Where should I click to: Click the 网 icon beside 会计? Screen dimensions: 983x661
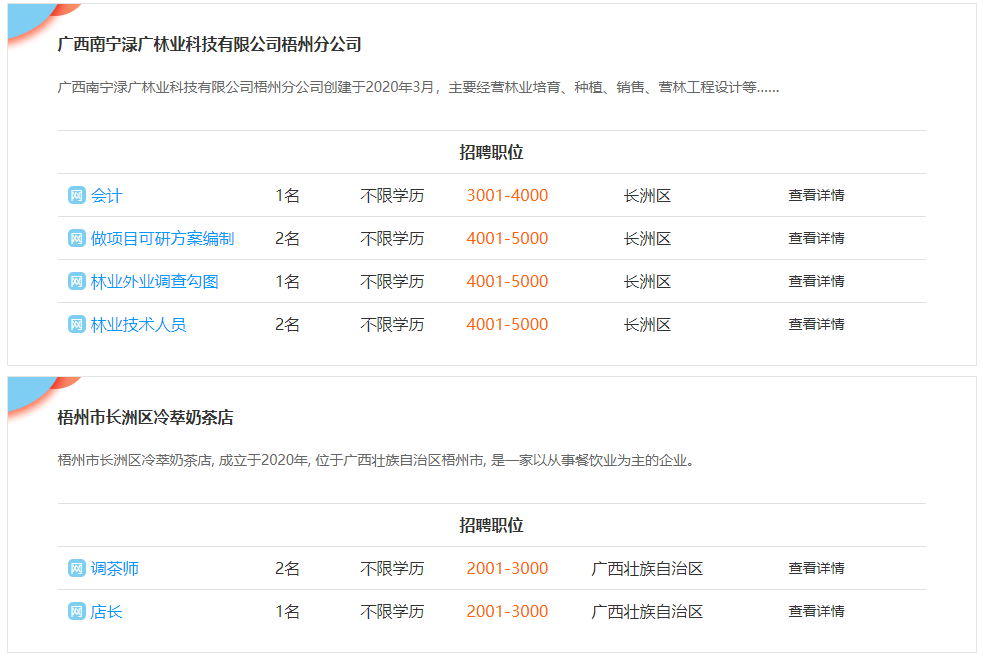pyautogui.click(x=77, y=196)
